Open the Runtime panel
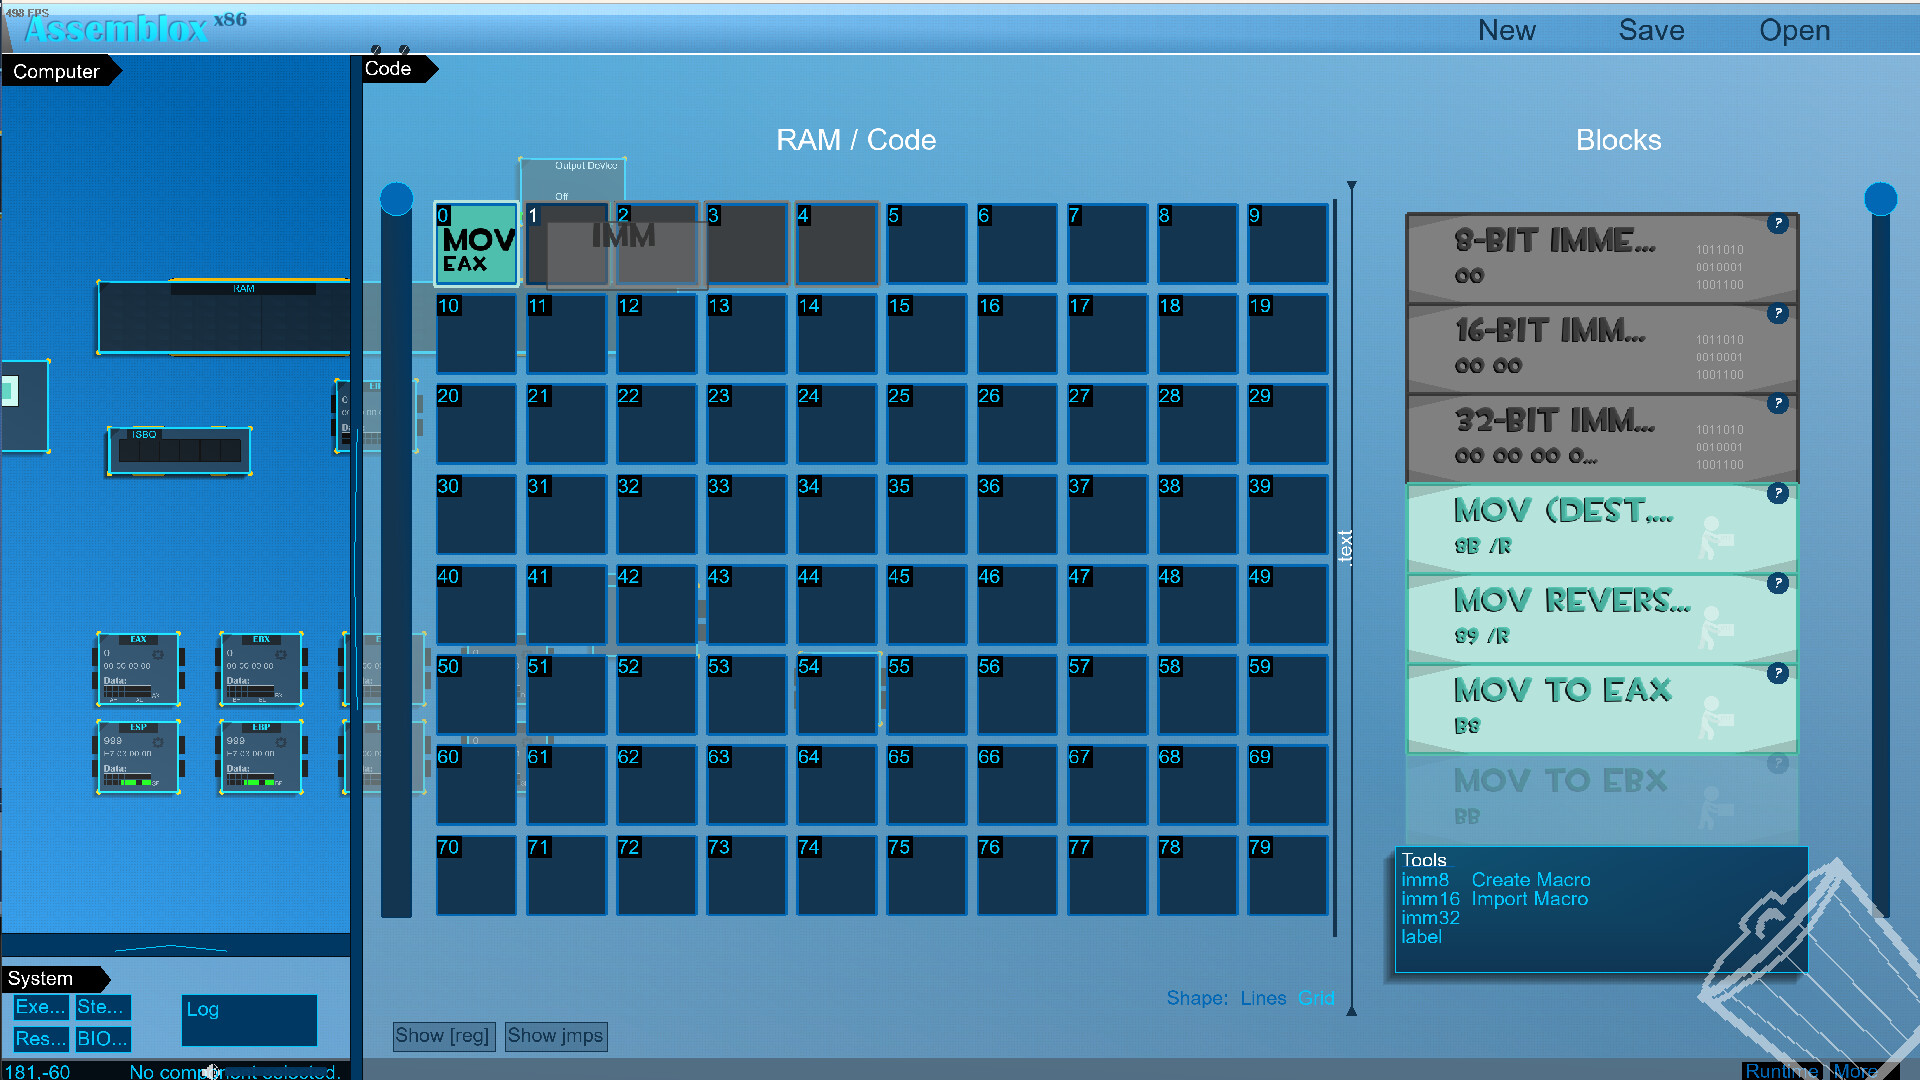Image resolution: width=1920 pixels, height=1080 pixels. [1782, 1070]
